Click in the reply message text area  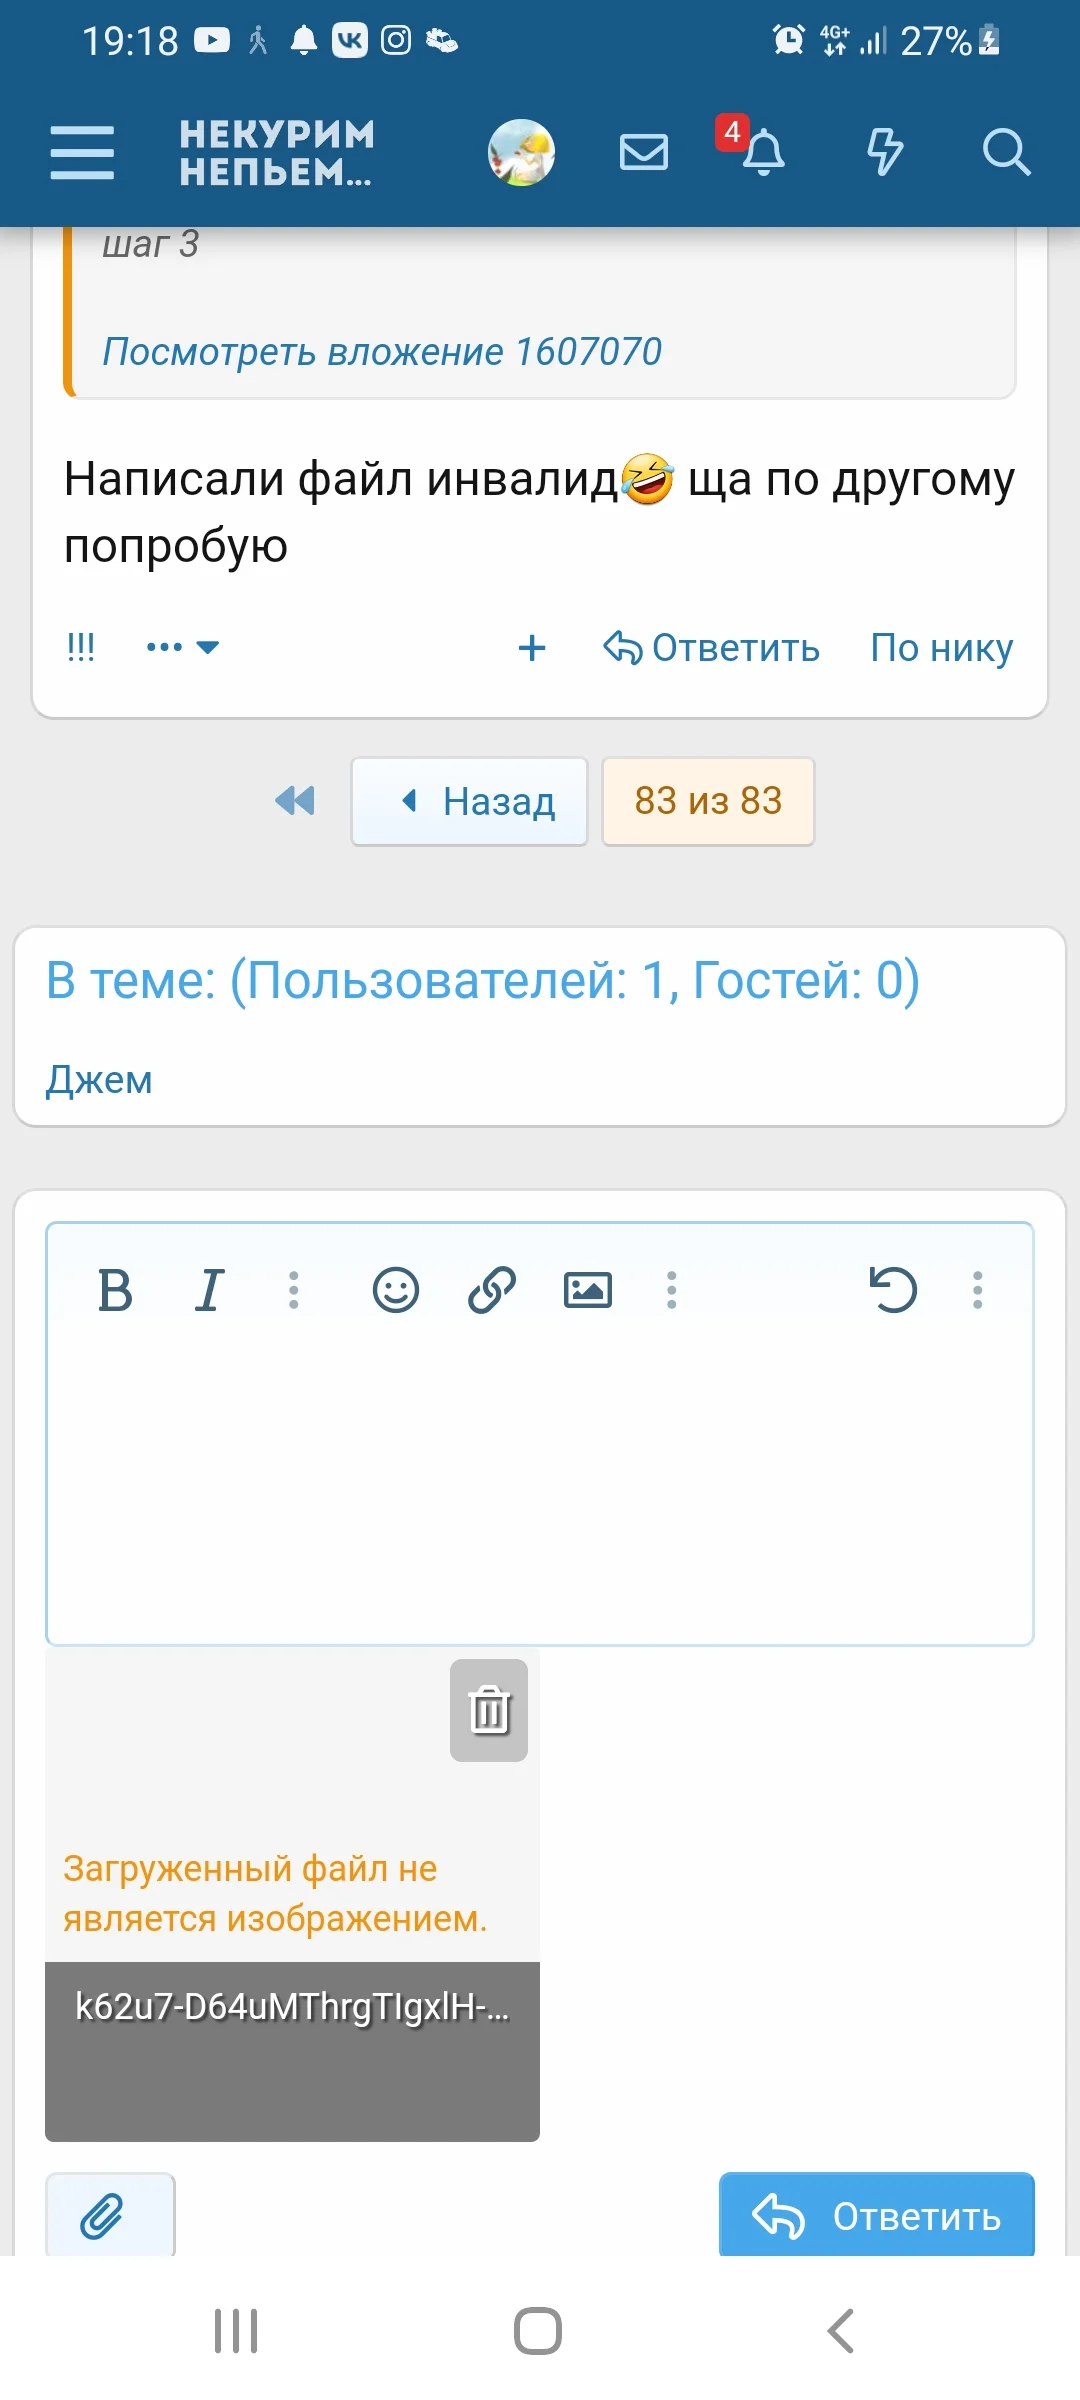point(540,1490)
